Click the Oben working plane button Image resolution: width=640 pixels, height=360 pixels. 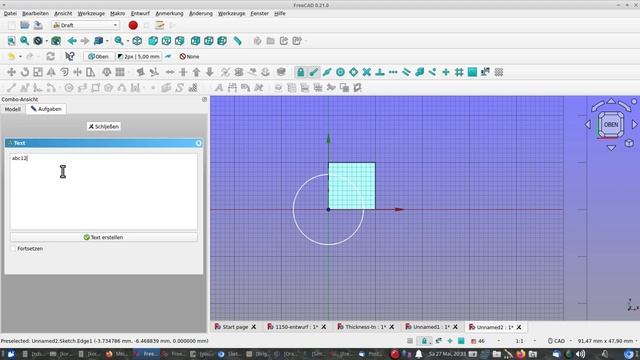tap(98, 57)
